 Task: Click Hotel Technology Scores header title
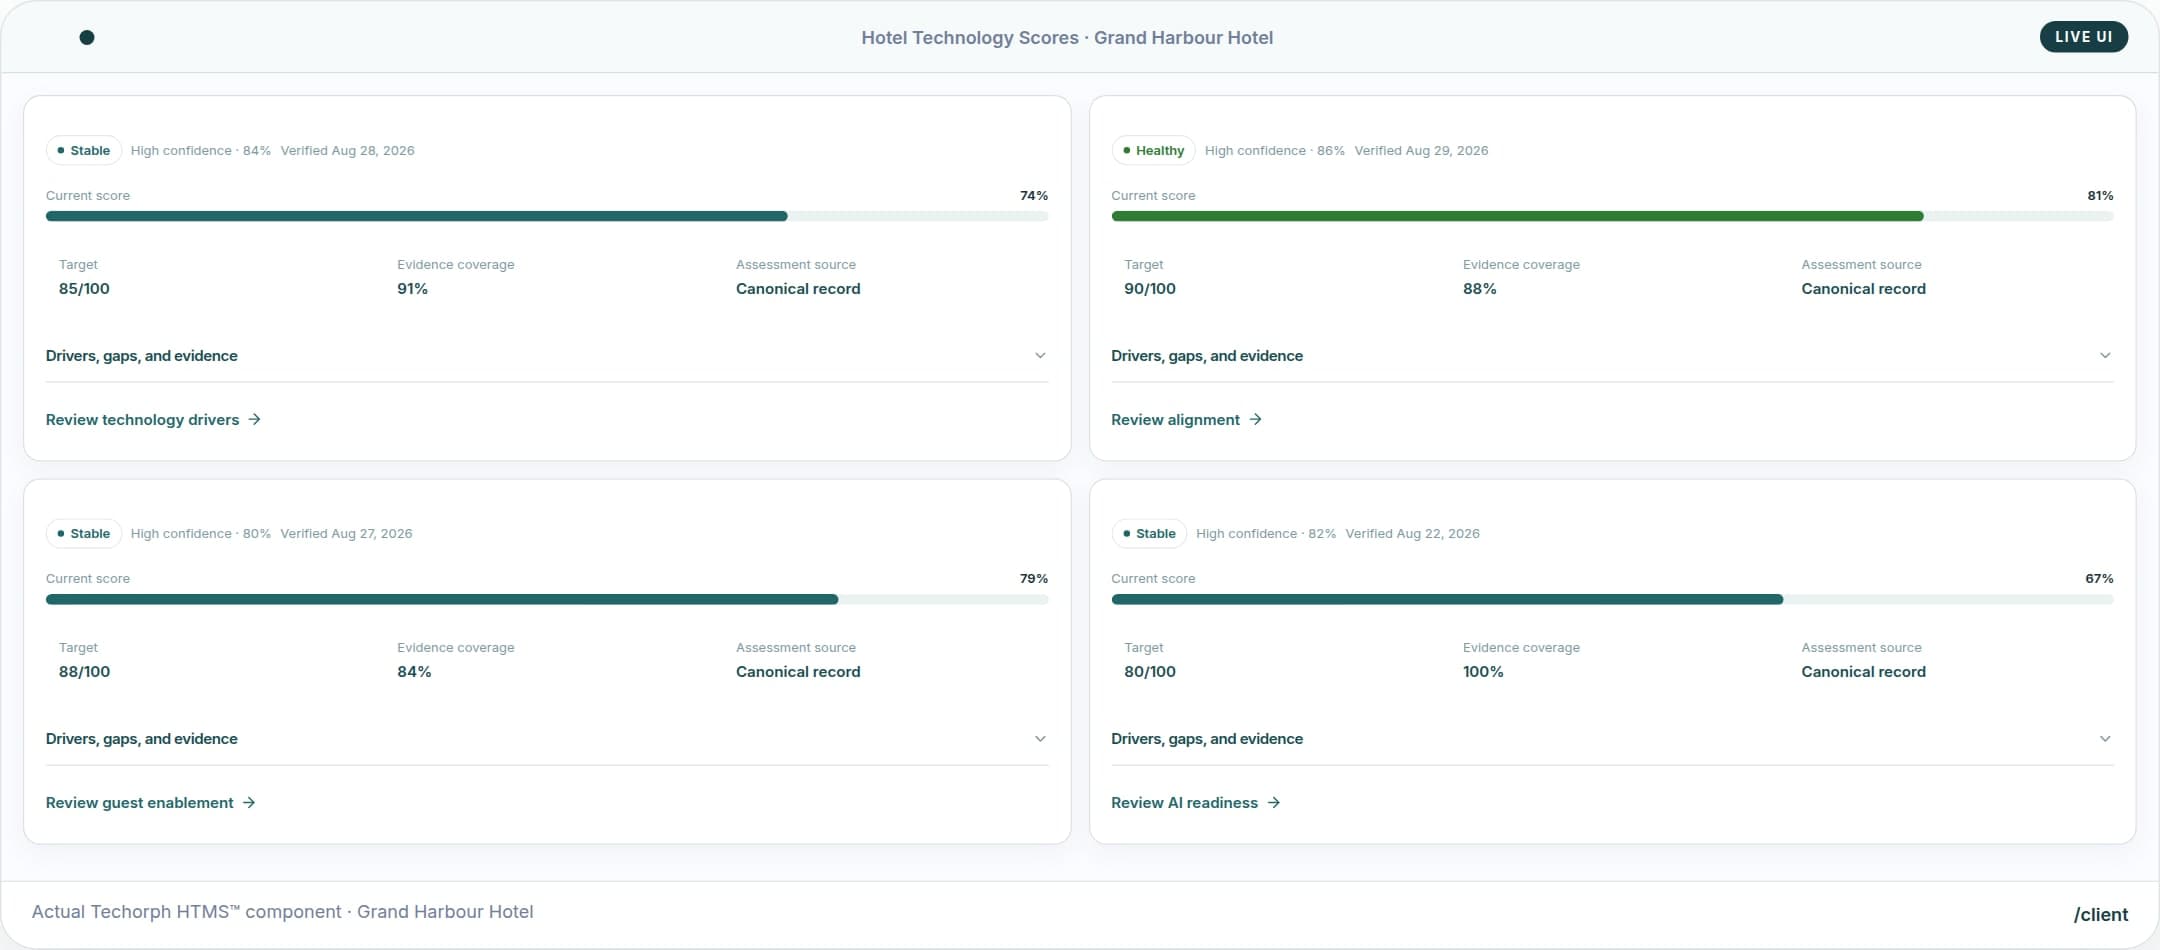tap(1067, 38)
